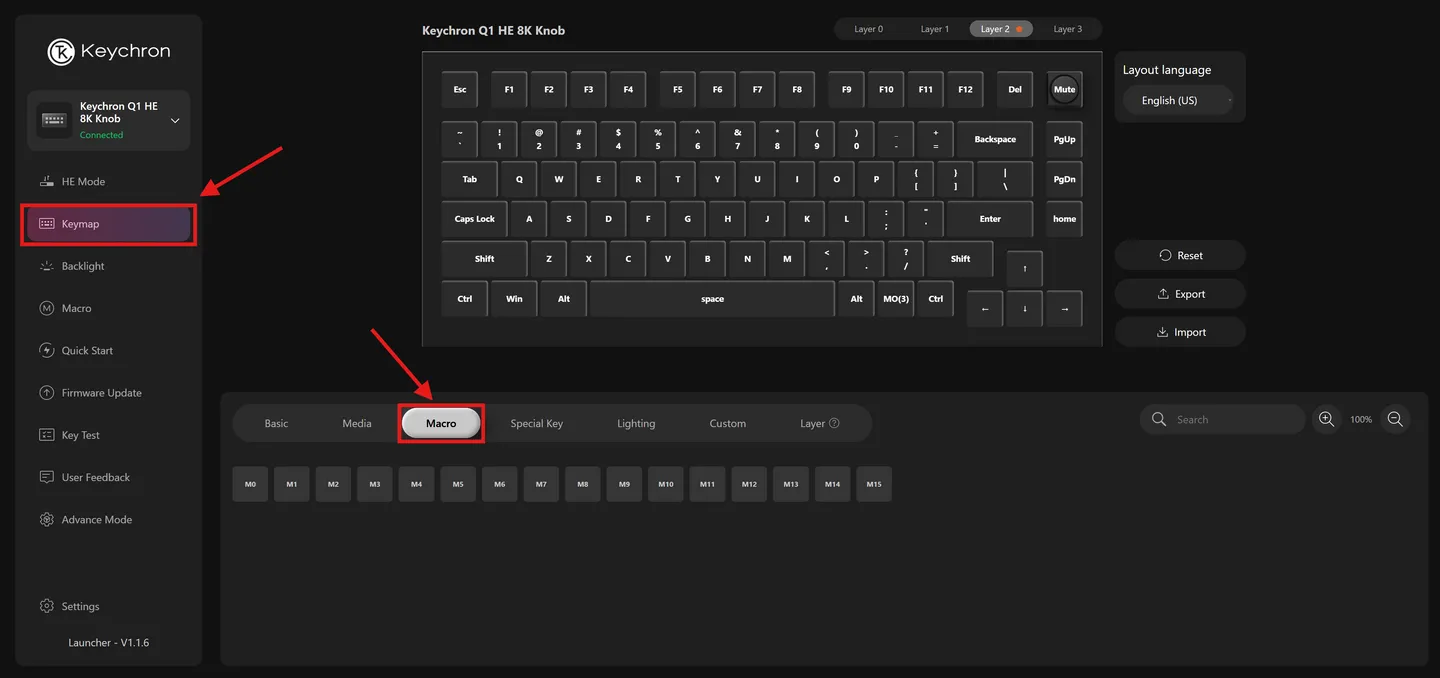The height and width of the screenshot is (678, 1440).
Task: Select the PgDn key
Action: point(1064,179)
